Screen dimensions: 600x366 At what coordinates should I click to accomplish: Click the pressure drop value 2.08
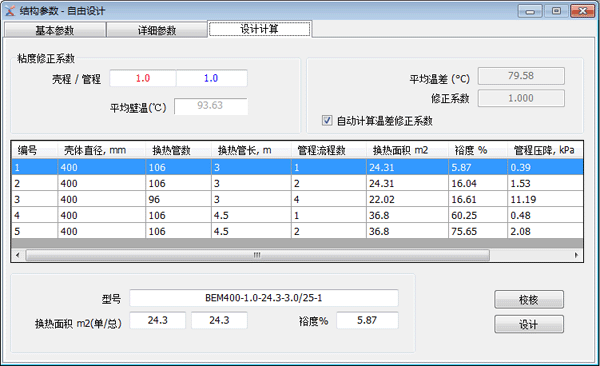click(x=545, y=231)
